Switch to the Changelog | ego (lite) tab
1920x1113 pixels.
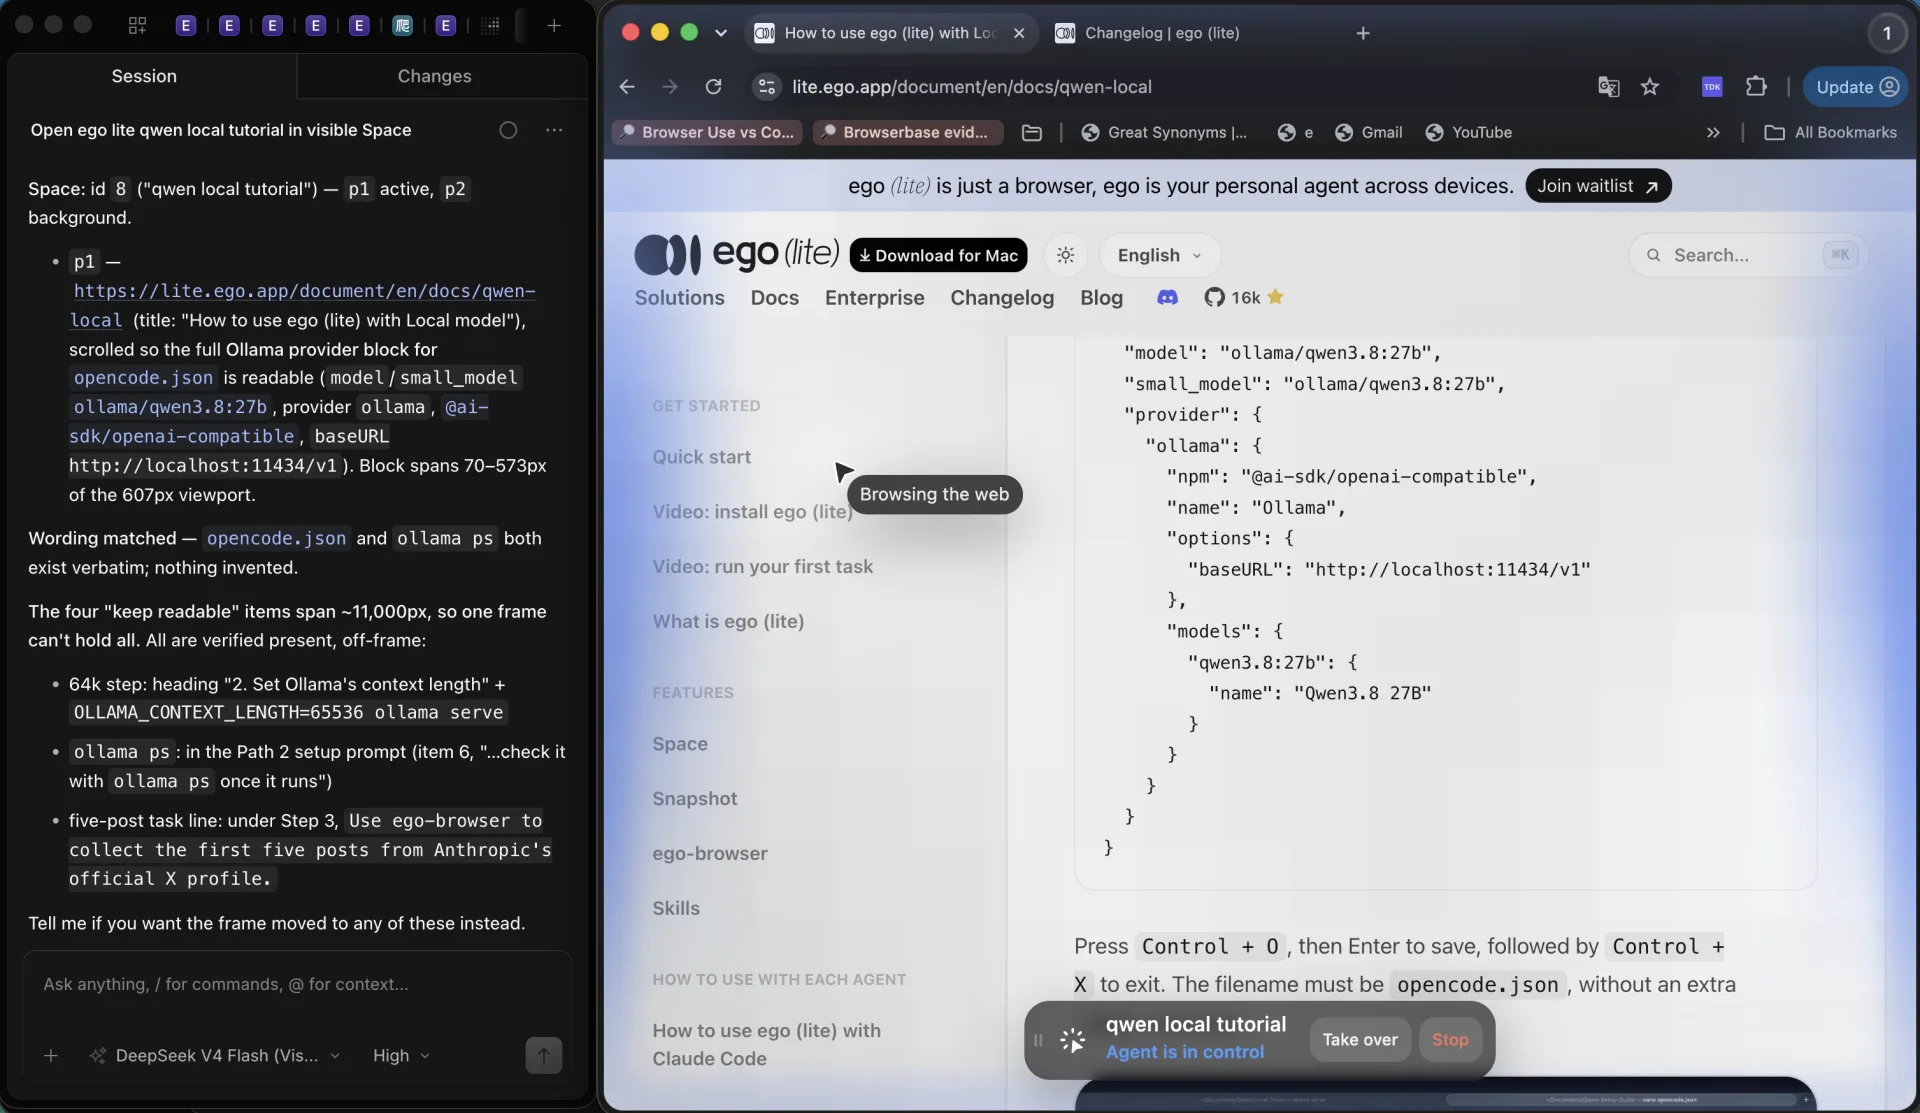coord(1162,33)
